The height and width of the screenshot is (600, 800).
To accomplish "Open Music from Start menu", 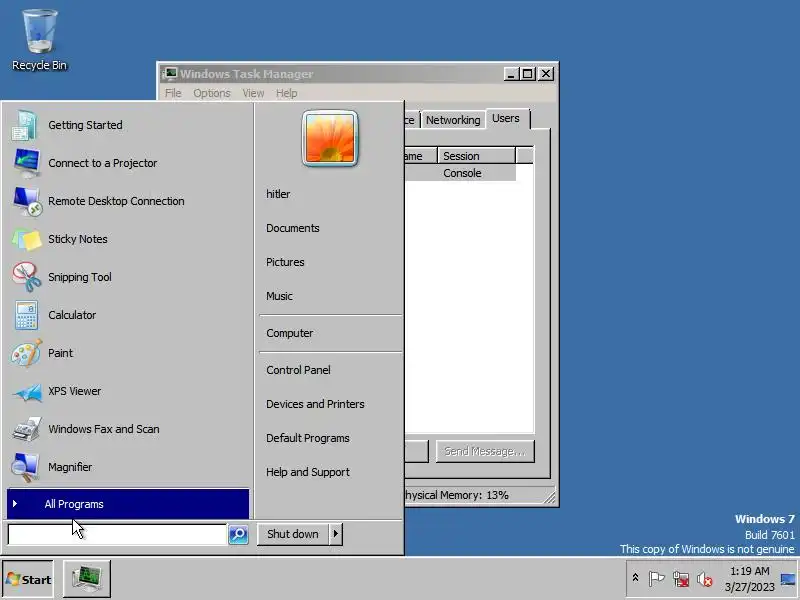I will 280,296.
